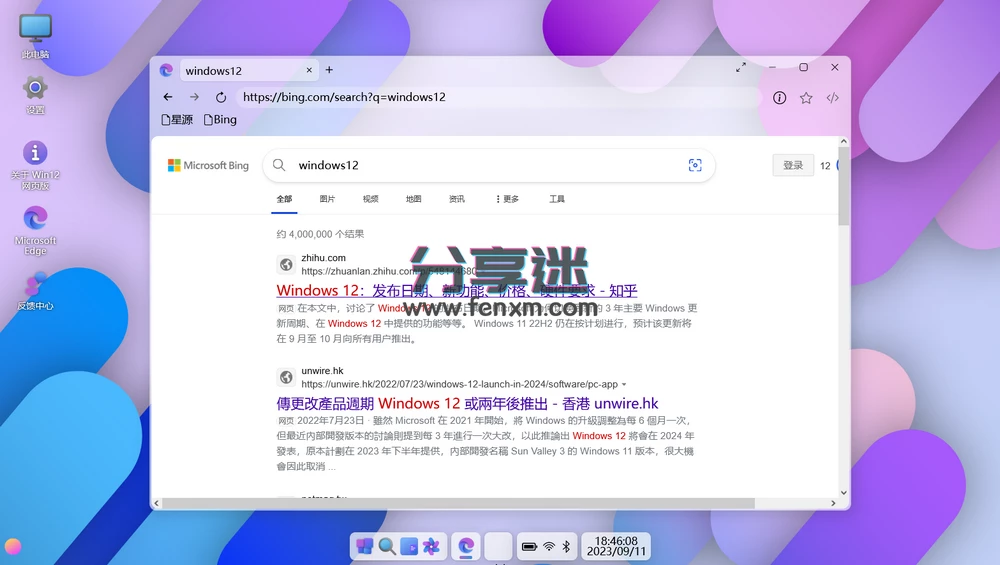Open developer tools code icon
1000x565 pixels.
point(832,98)
